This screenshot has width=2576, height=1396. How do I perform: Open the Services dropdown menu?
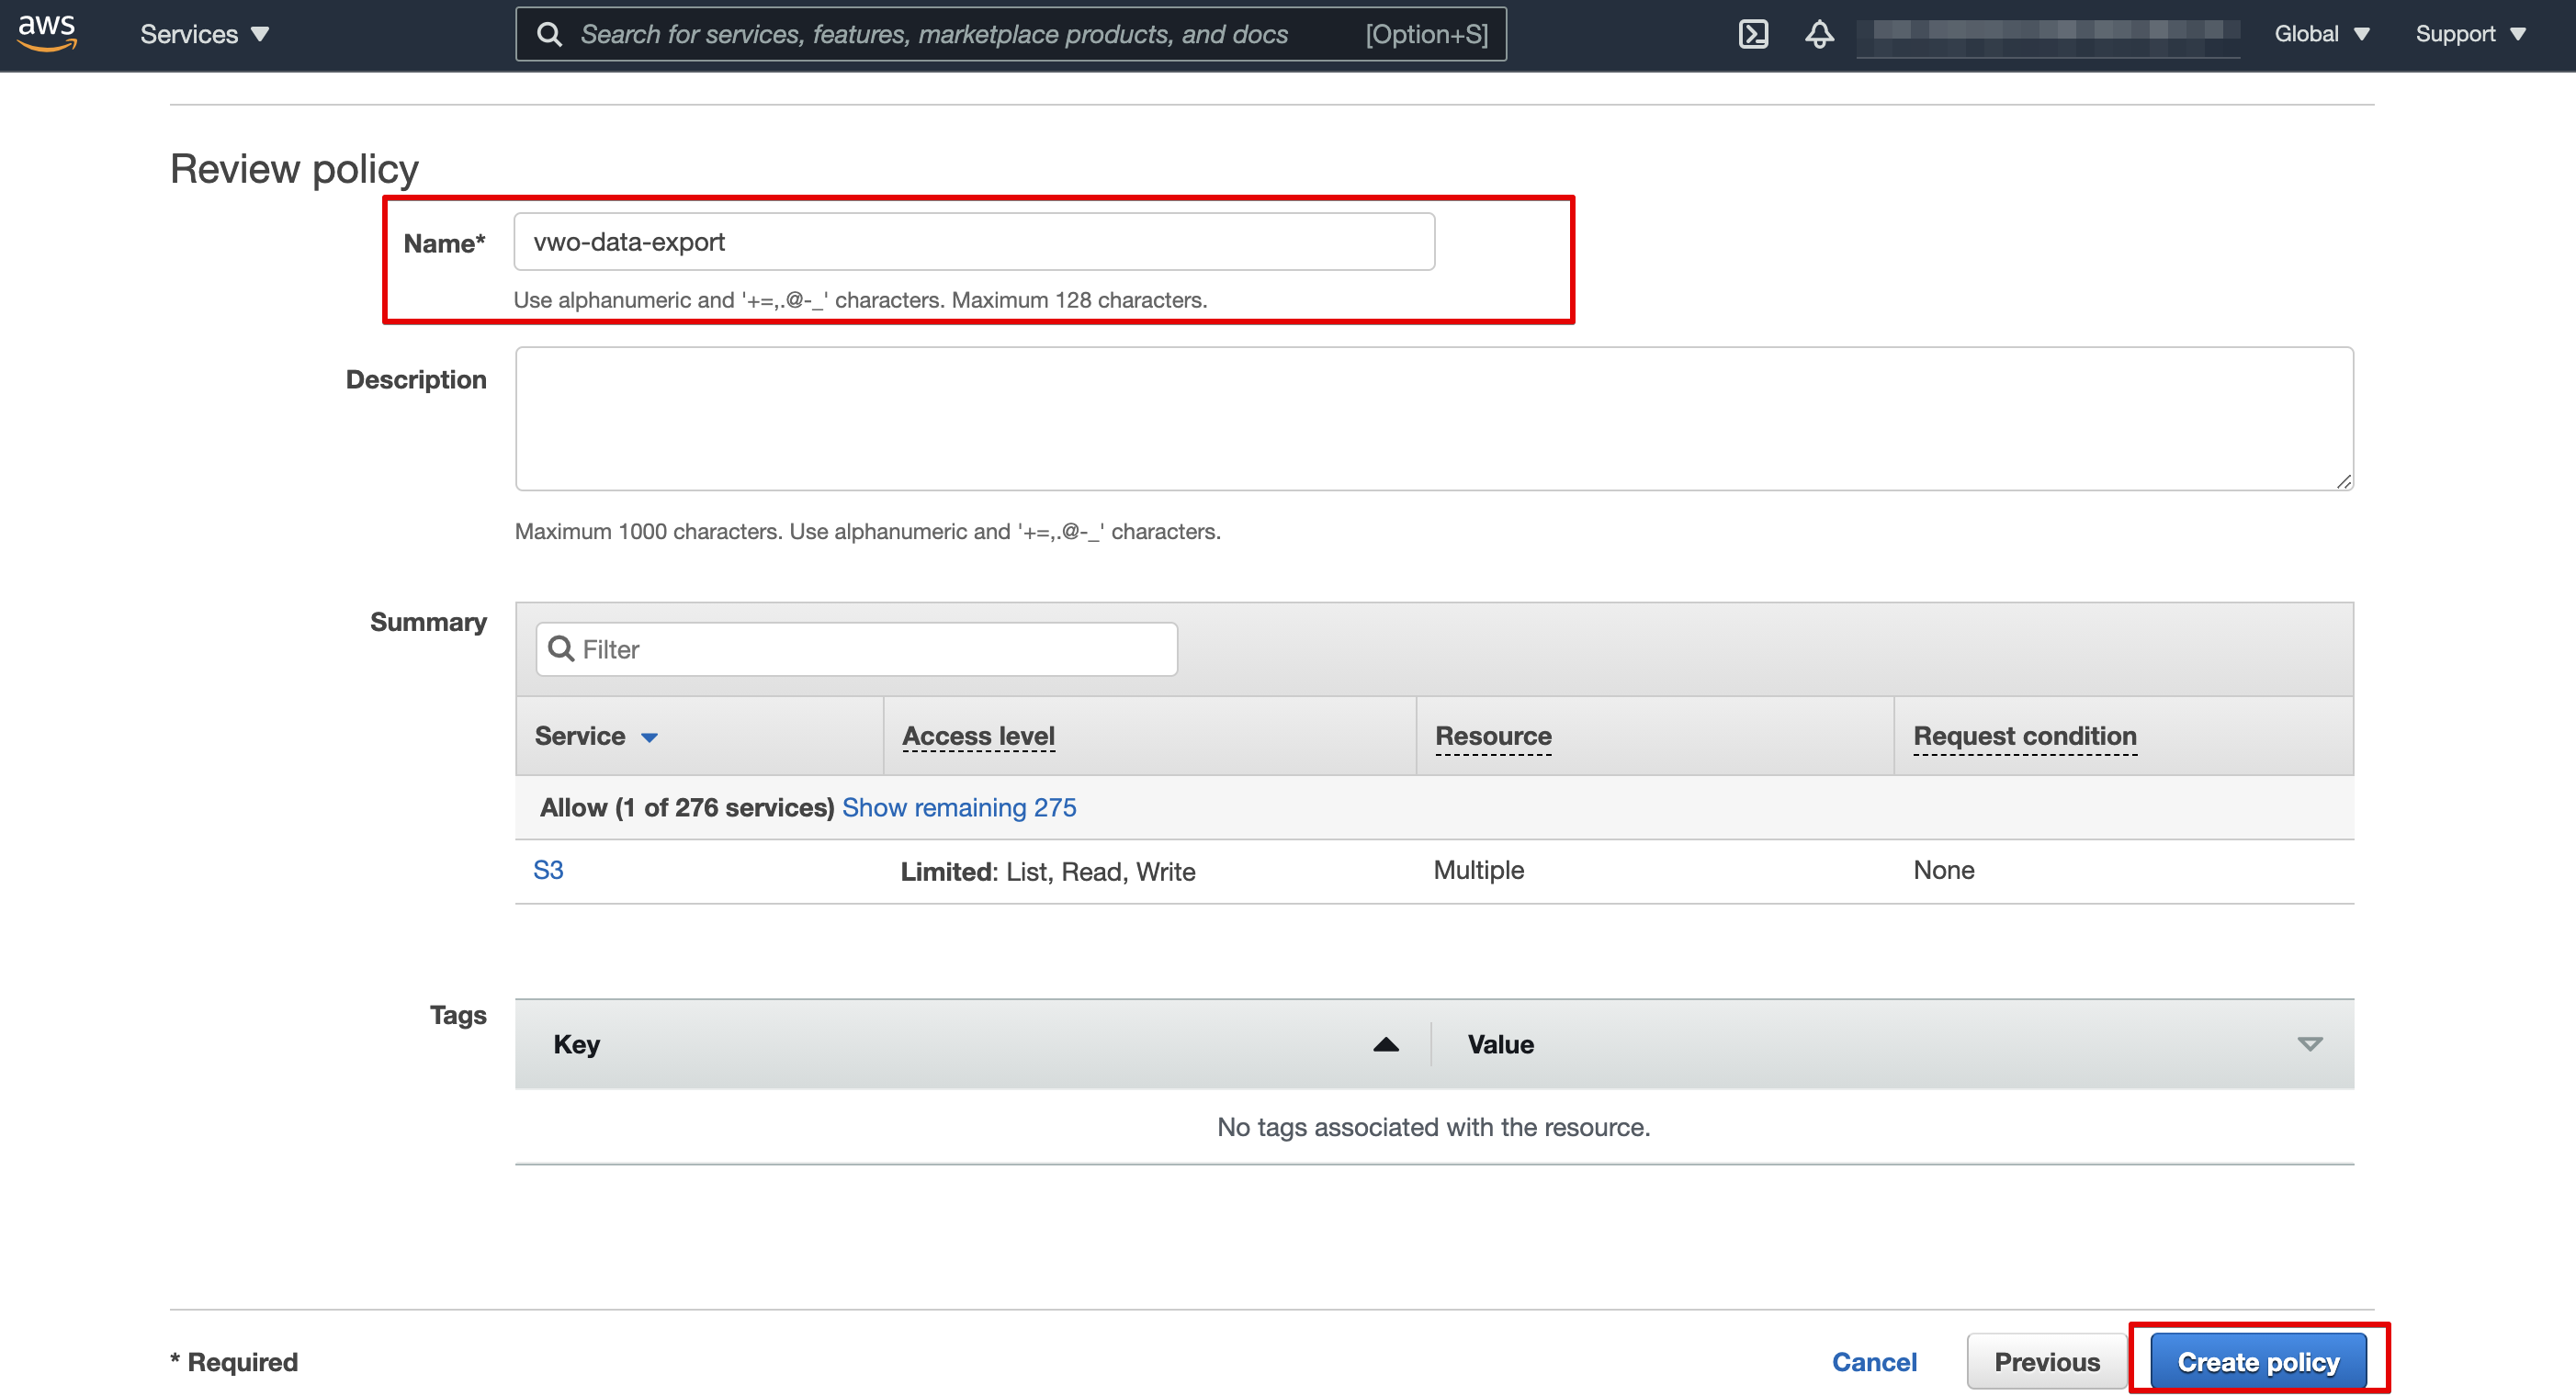[x=204, y=34]
